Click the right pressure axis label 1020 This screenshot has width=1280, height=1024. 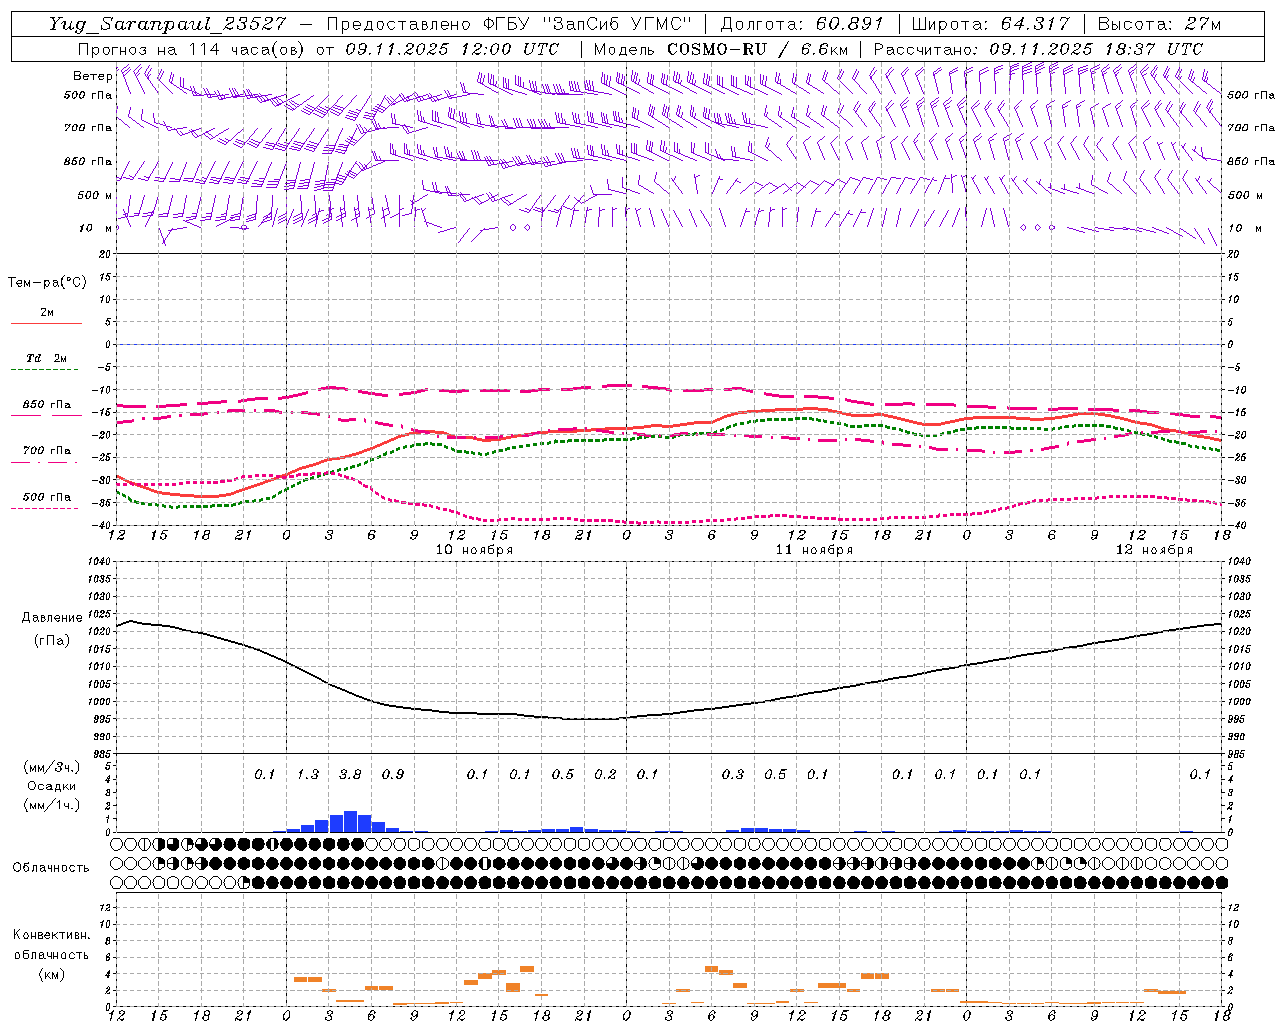pyautogui.click(x=1238, y=632)
